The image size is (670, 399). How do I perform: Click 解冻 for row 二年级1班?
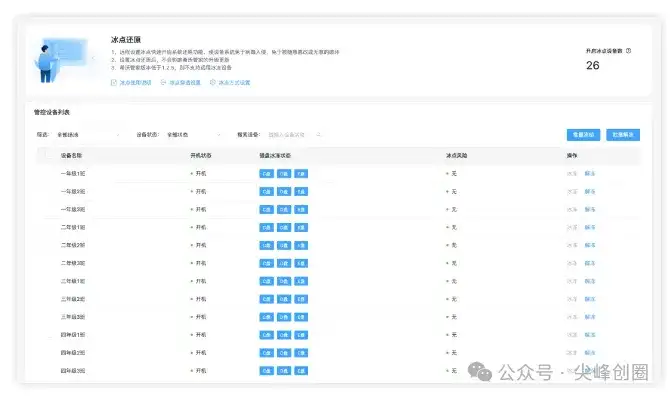click(590, 227)
